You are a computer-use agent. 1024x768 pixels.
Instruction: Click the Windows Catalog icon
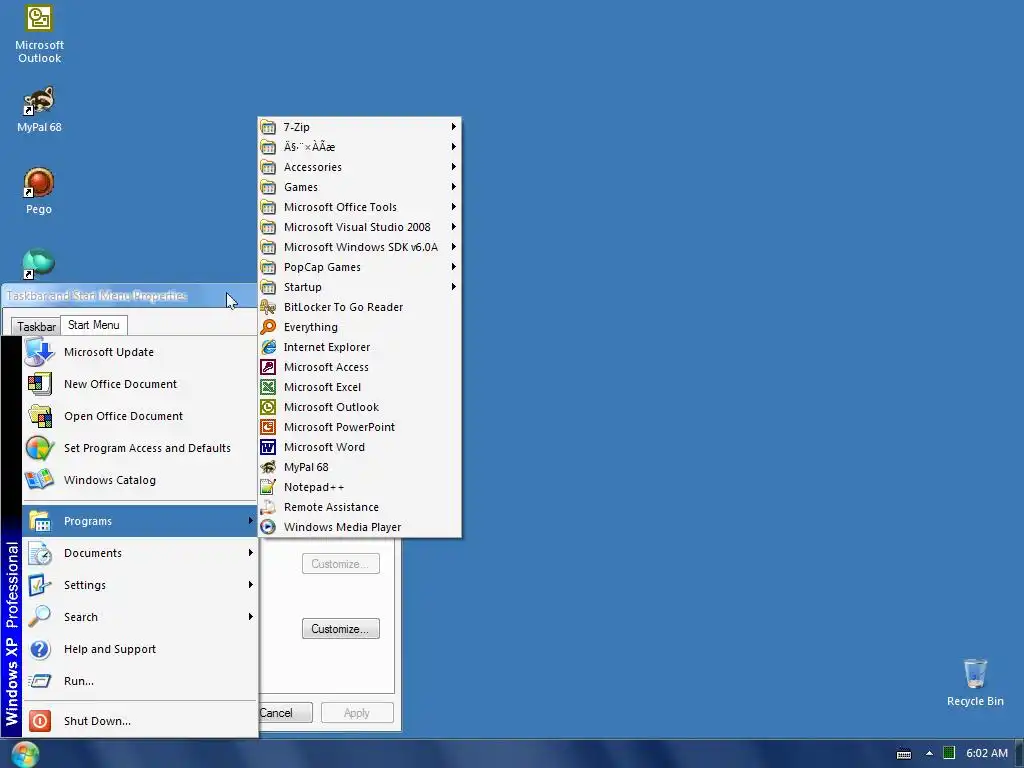(40, 480)
